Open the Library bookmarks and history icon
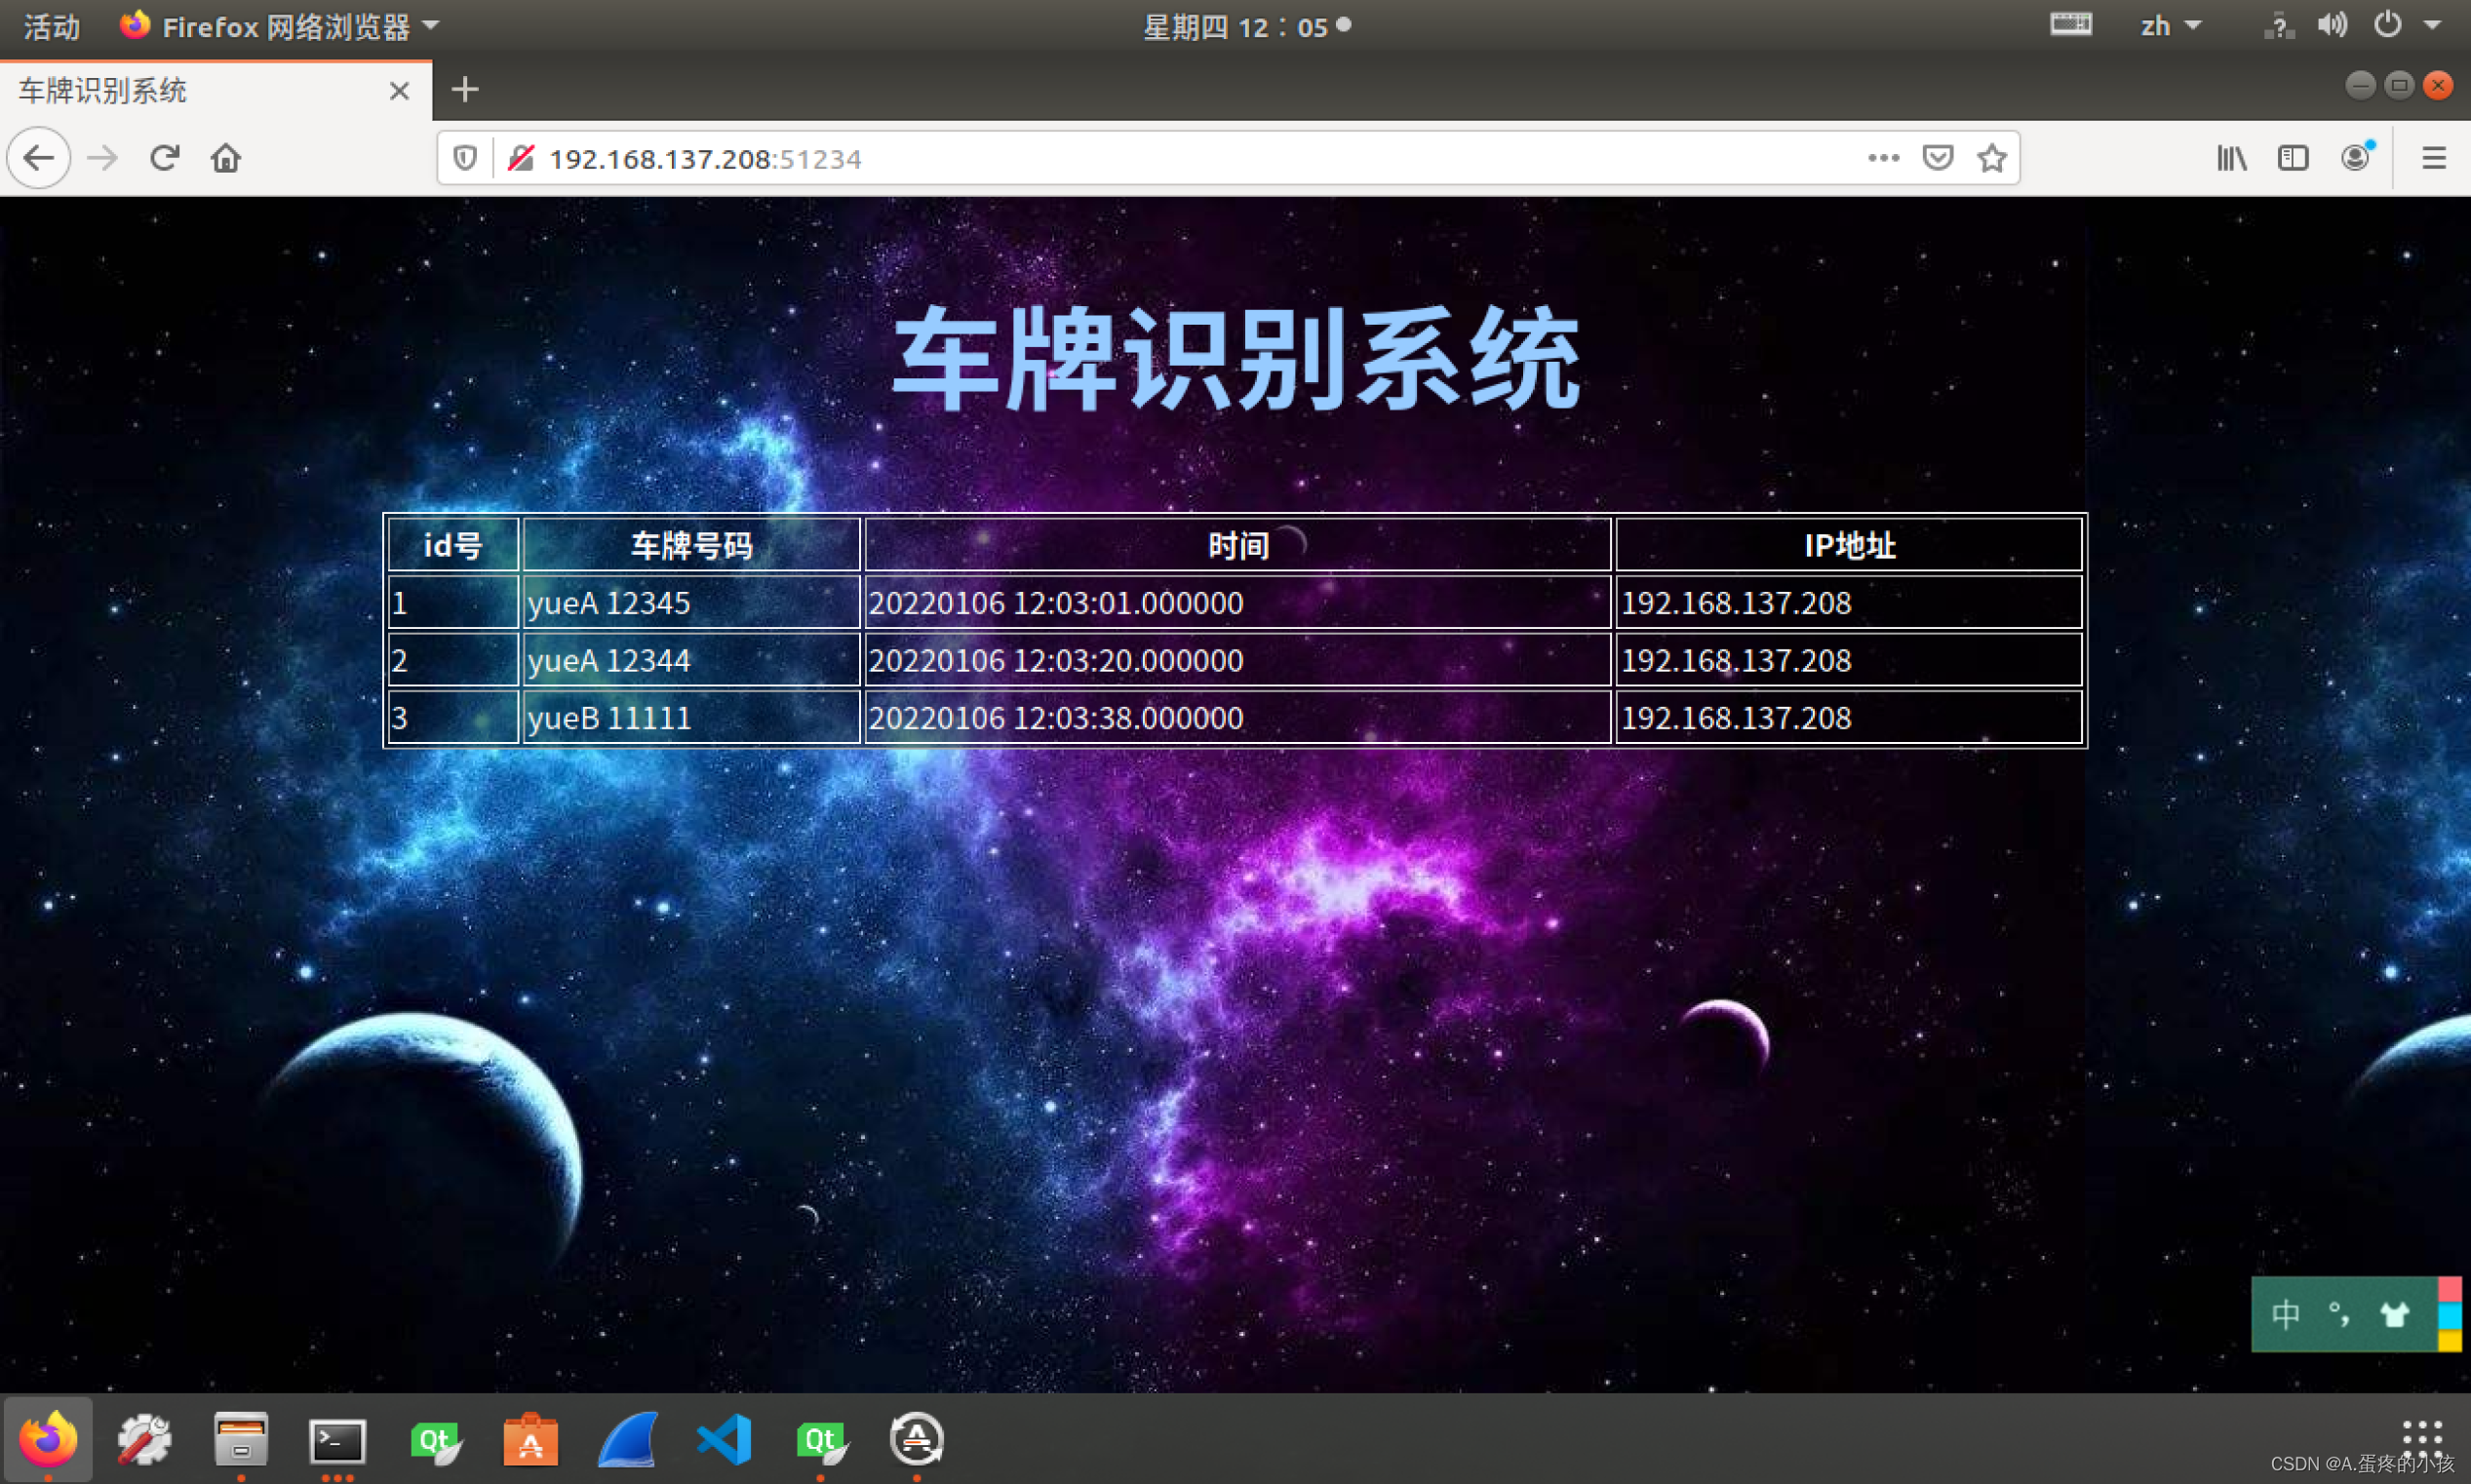 pyautogui.click(x=2231, y=158)
